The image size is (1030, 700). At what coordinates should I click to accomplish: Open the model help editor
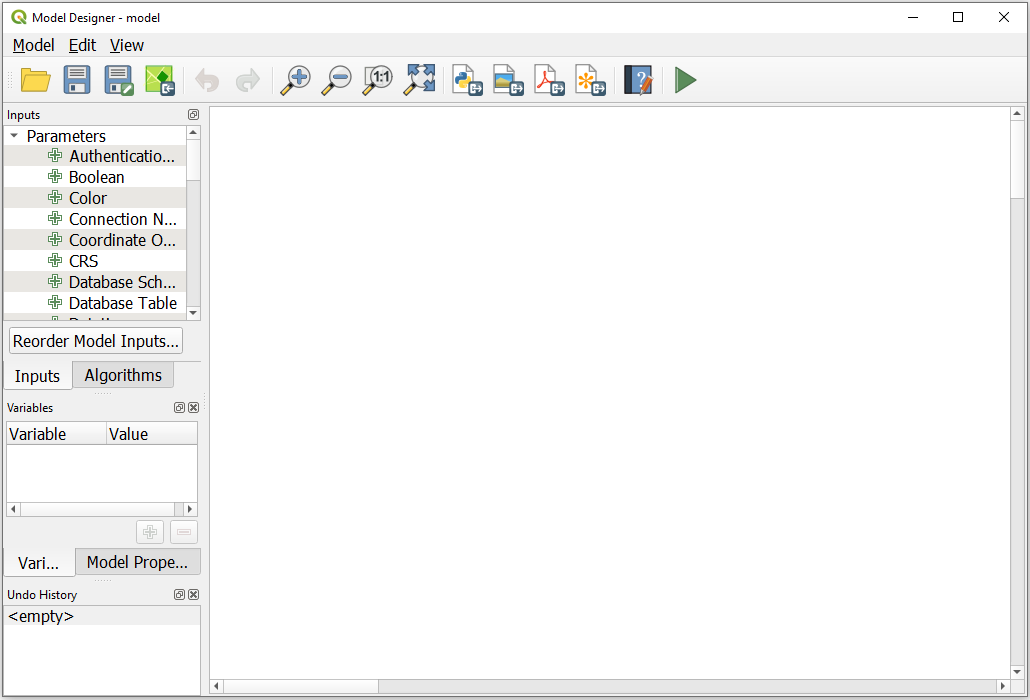(x=638, y=80)
